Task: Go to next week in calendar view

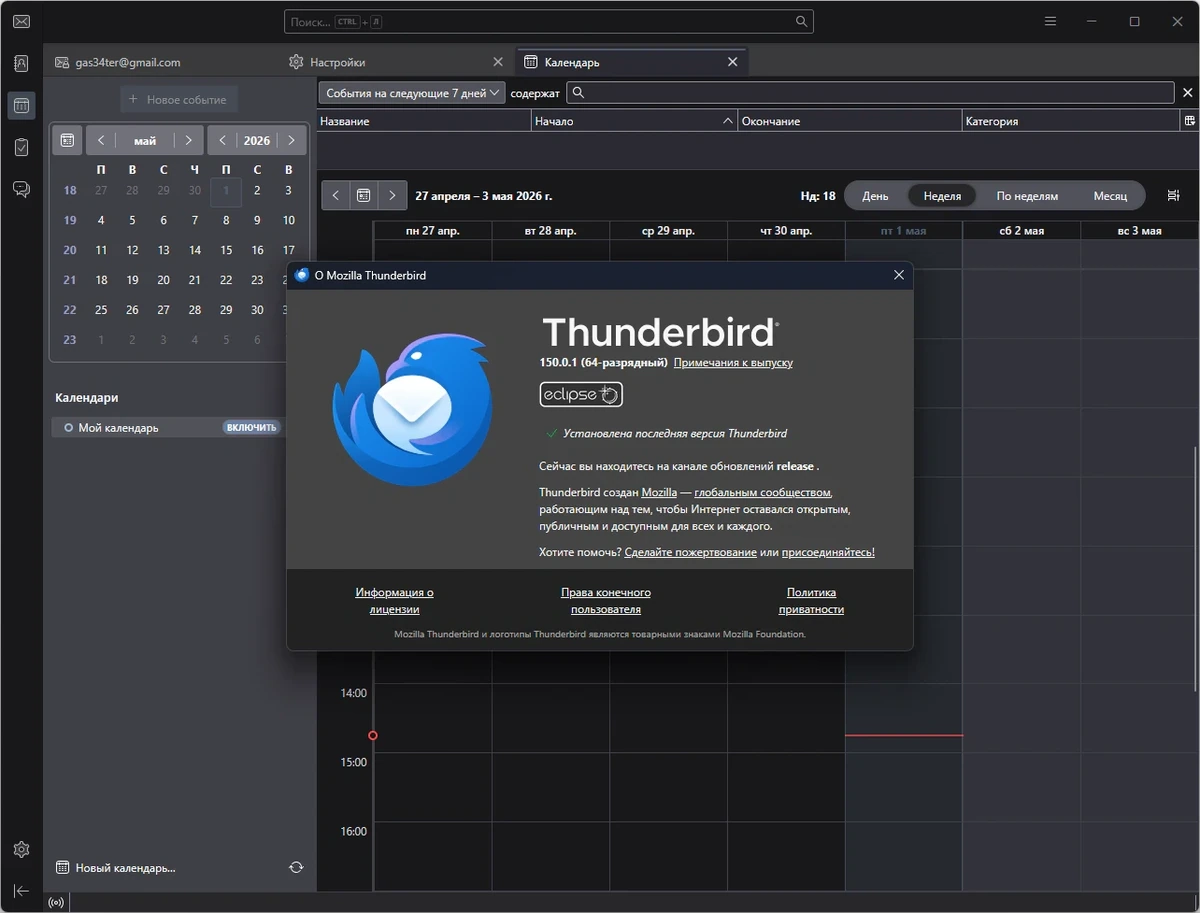Action: (393, 196)
